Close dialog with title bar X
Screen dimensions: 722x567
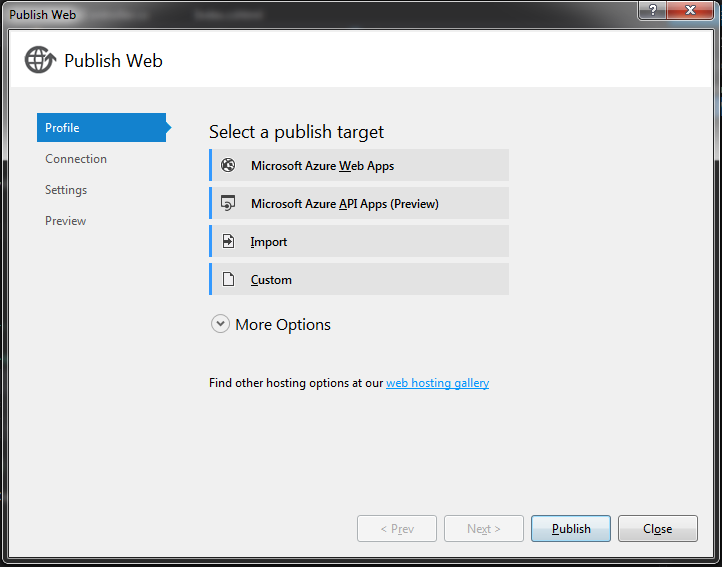pos(690,10)
